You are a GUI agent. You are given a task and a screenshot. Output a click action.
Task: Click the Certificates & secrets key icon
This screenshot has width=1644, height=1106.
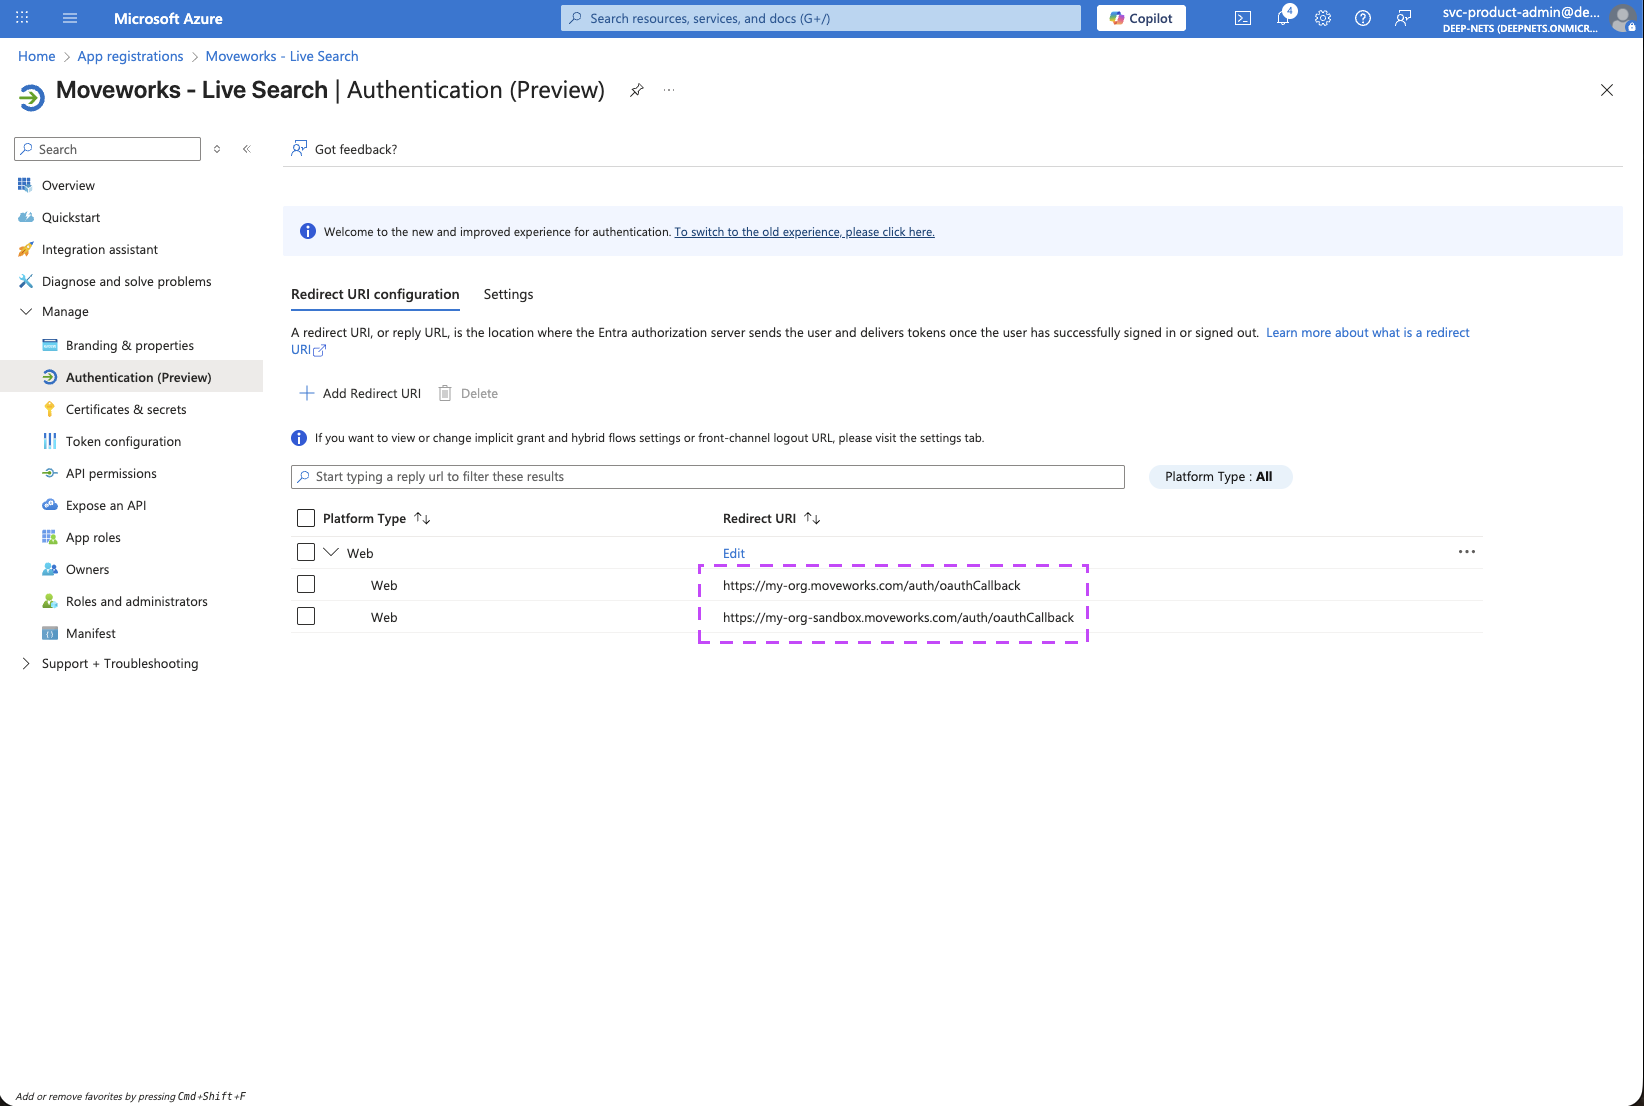click(49, 409)
